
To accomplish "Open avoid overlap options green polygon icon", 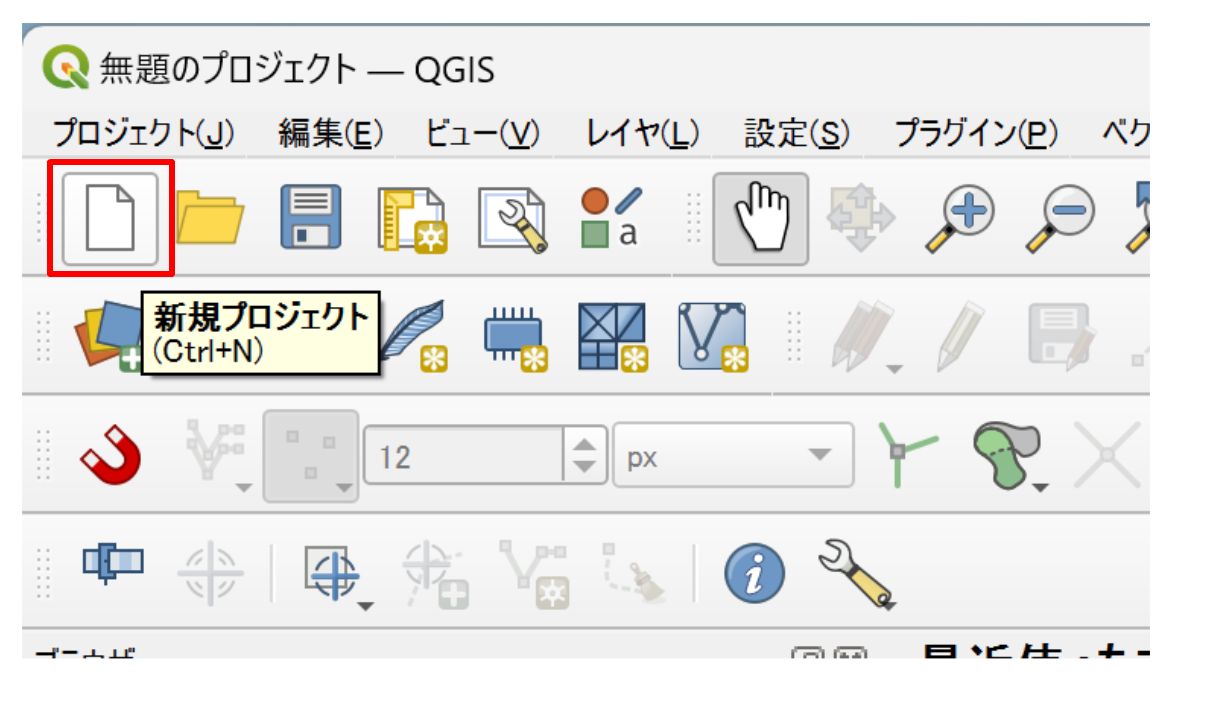I will 1011,457.
